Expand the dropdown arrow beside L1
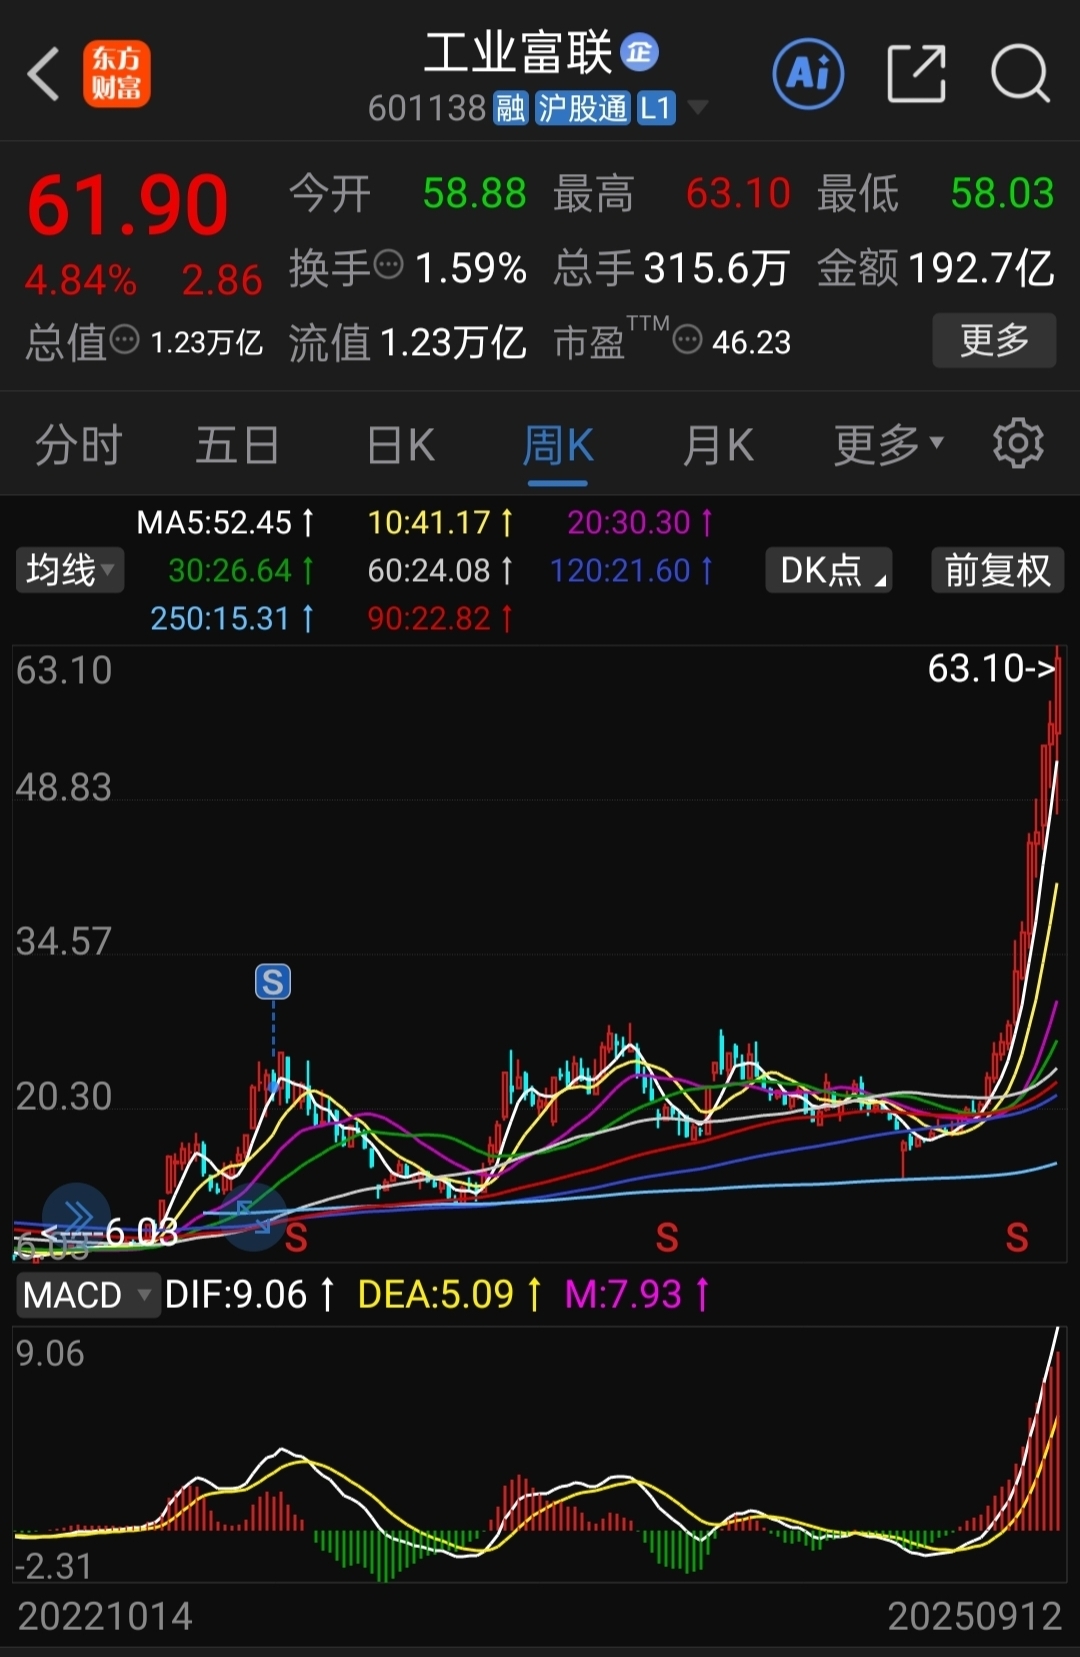Viewport: 1080px width, 1657px height. click(697, 108)
